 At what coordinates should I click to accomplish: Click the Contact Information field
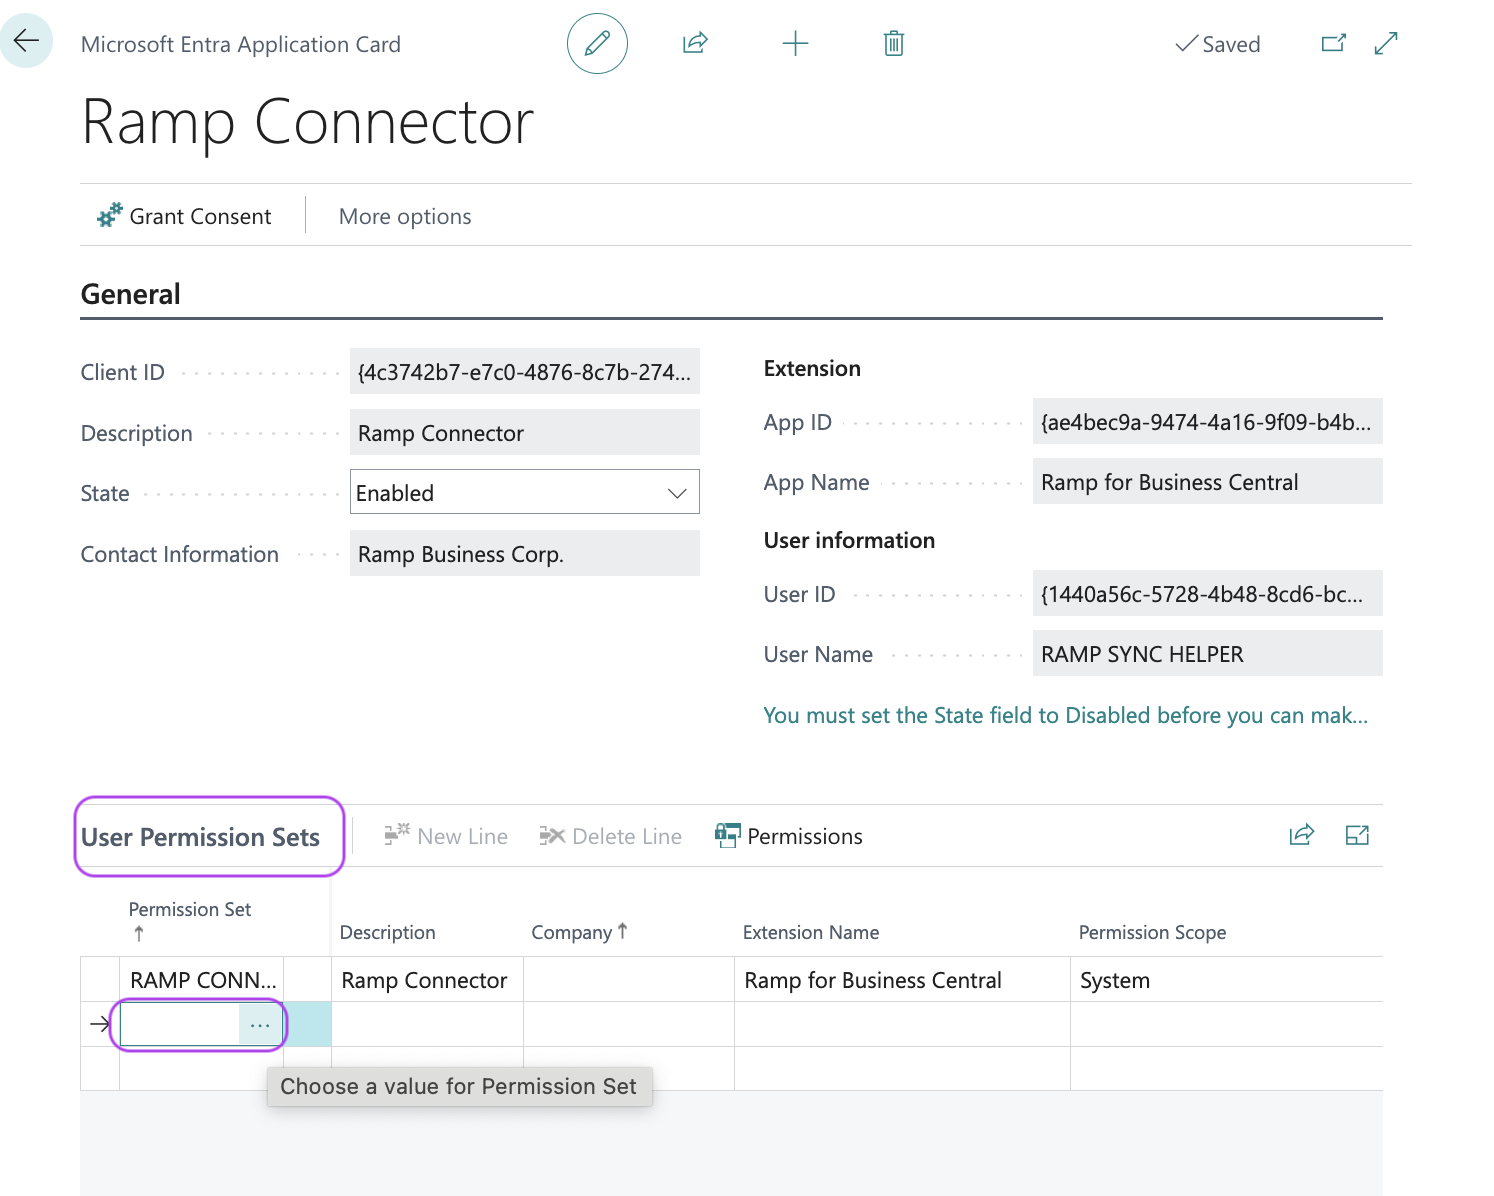[x=525, y=553]
